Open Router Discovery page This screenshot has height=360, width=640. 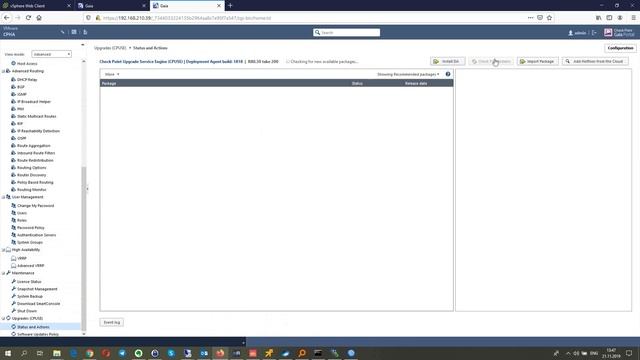click(x=31, y=175)
